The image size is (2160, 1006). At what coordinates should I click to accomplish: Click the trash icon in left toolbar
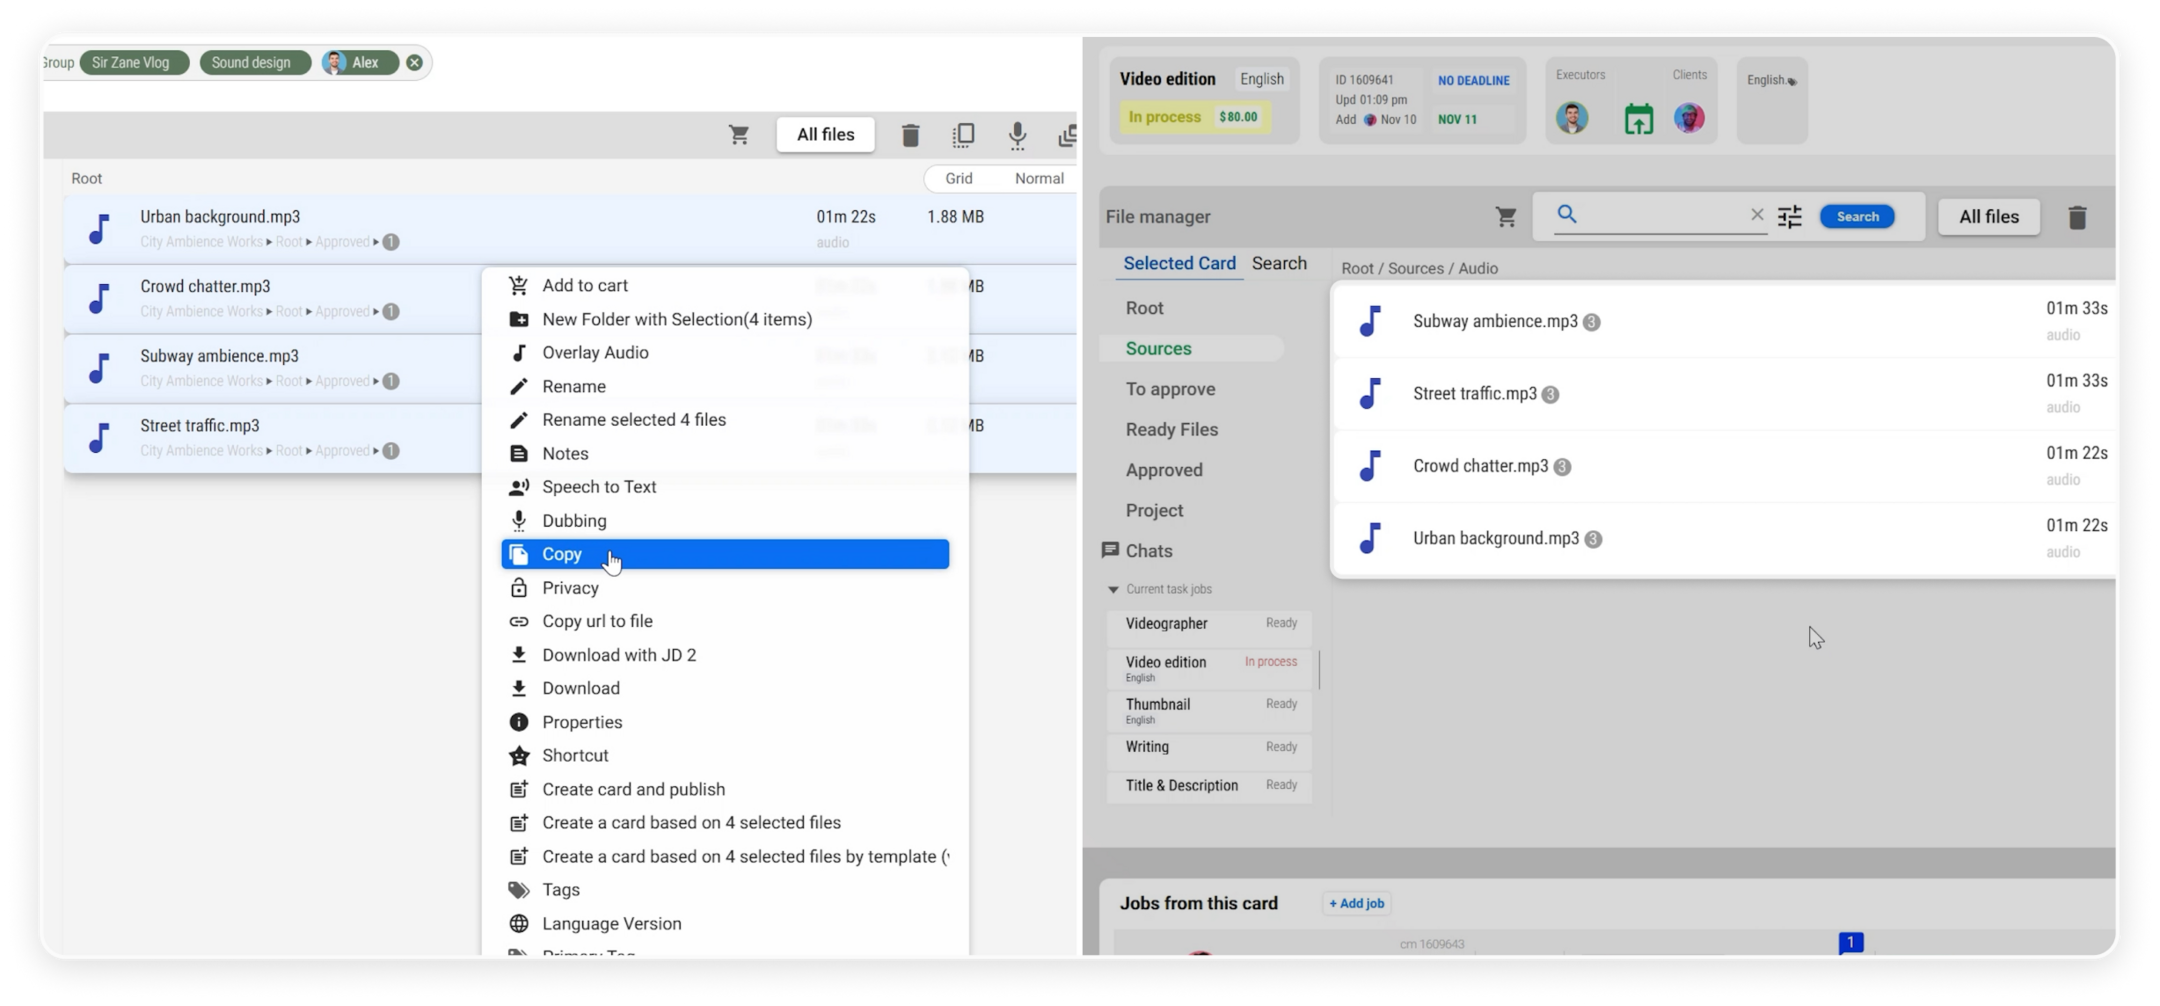[910, 135]
